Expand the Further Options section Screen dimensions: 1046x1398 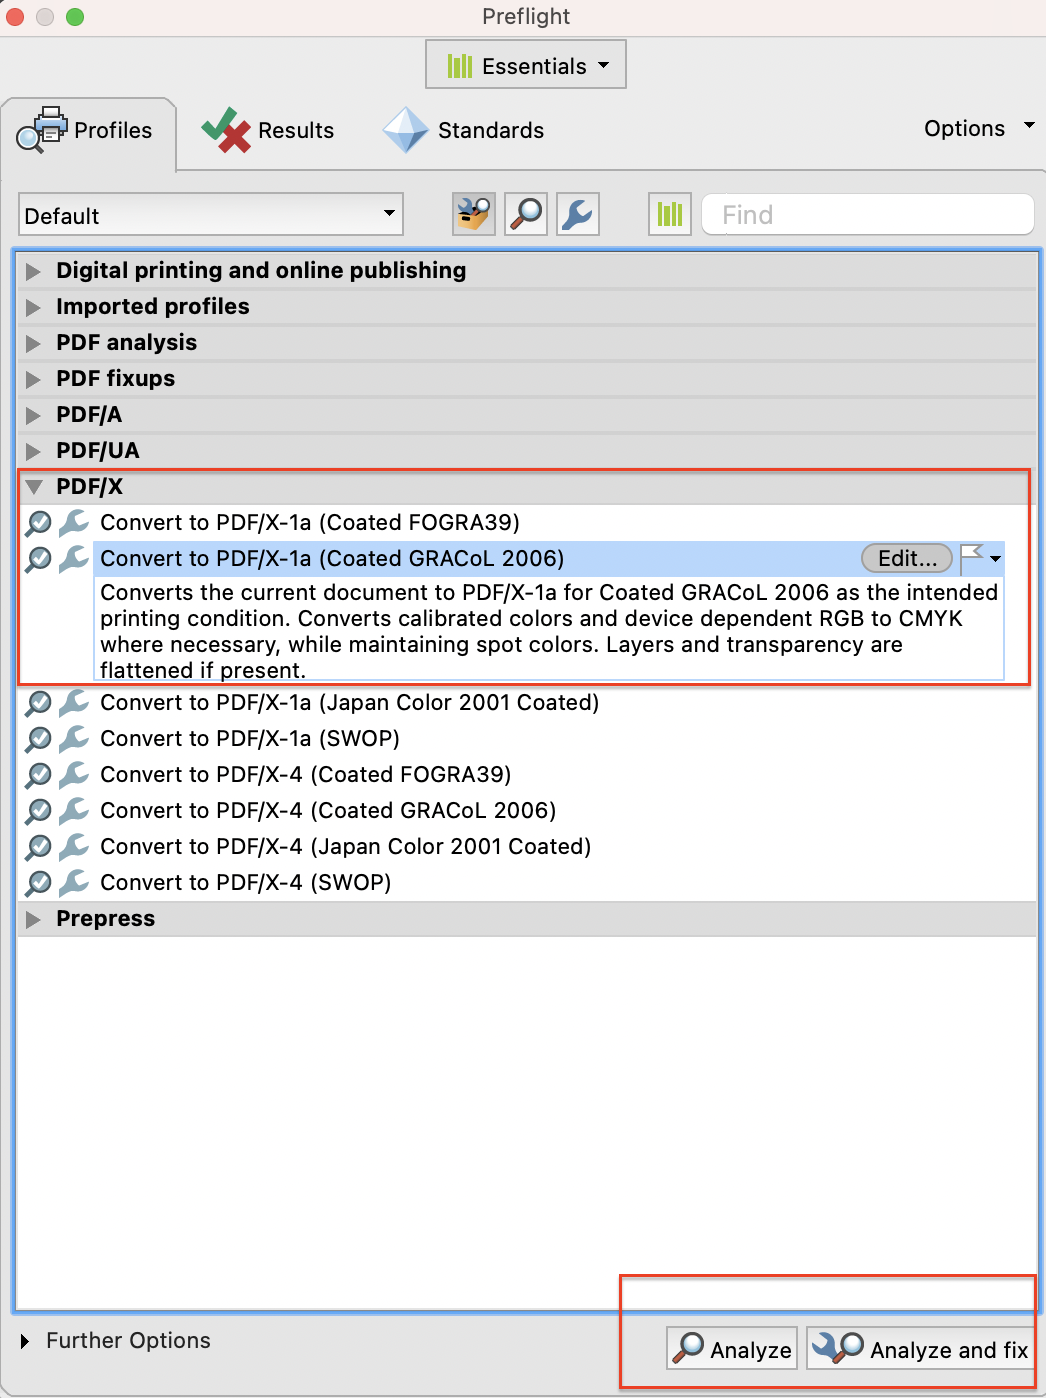(x=26, y=1341)
